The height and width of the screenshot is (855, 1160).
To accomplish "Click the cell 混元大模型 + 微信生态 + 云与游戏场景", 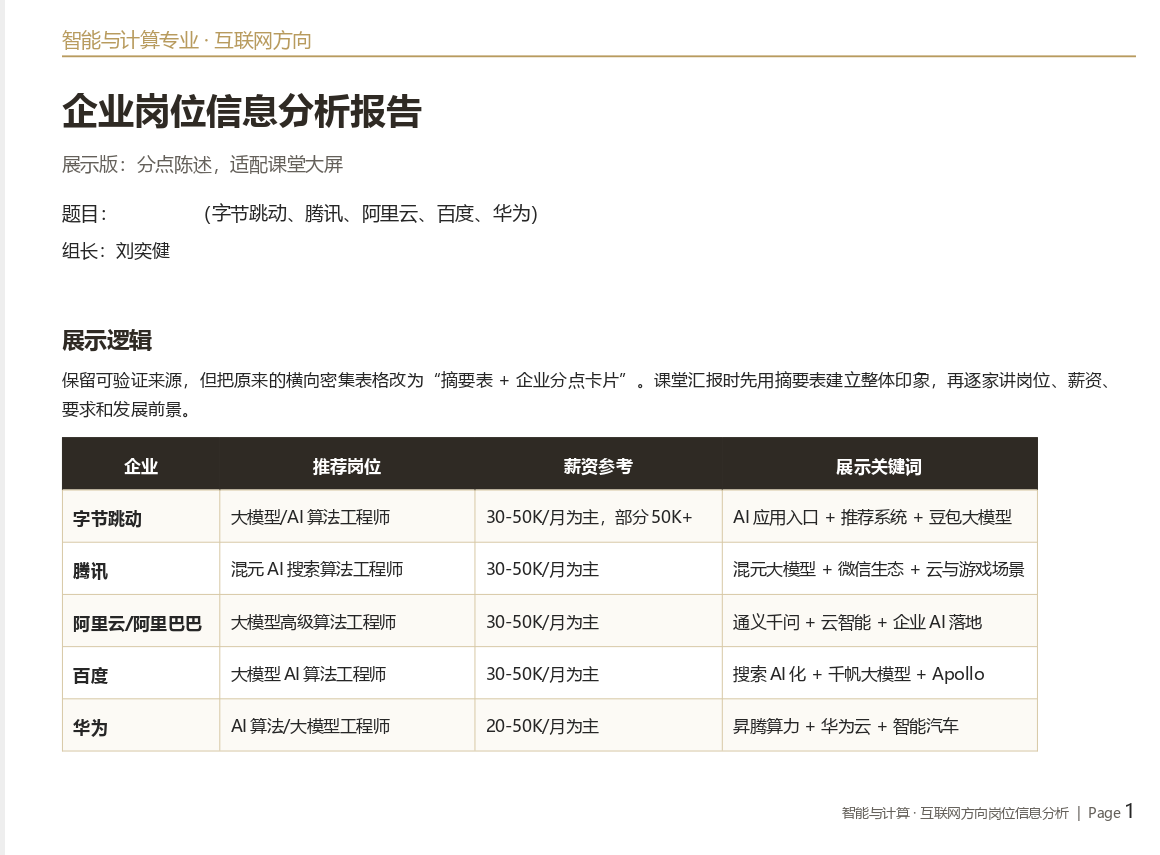I will 879,569.
